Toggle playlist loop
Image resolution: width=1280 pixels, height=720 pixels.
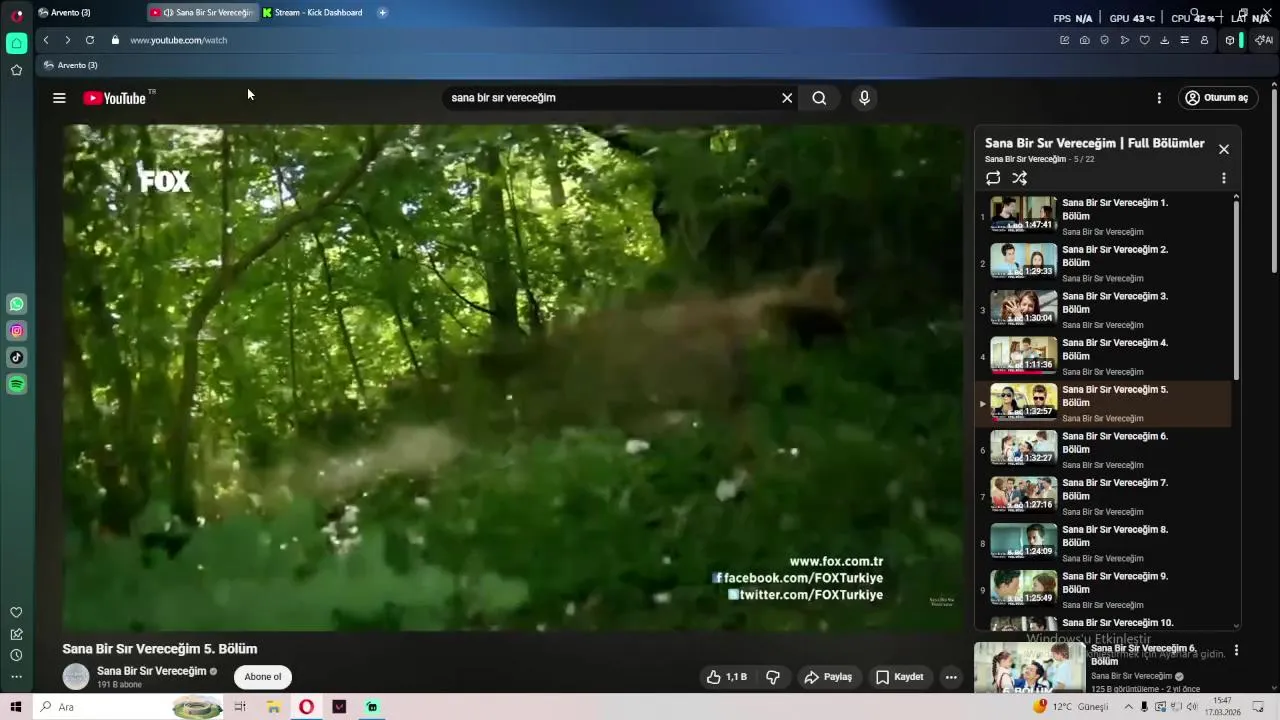pyautogui.click(x=993, y=178)
